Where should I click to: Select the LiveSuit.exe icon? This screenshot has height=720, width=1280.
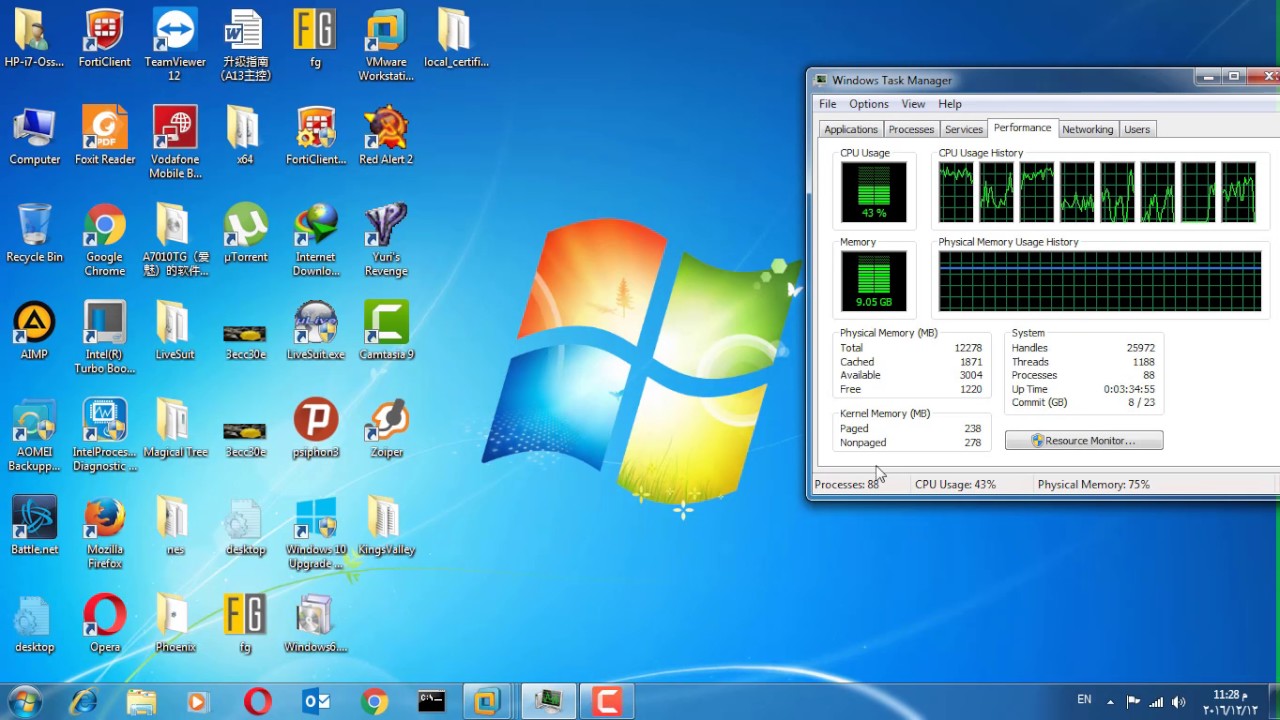(316, 331)
